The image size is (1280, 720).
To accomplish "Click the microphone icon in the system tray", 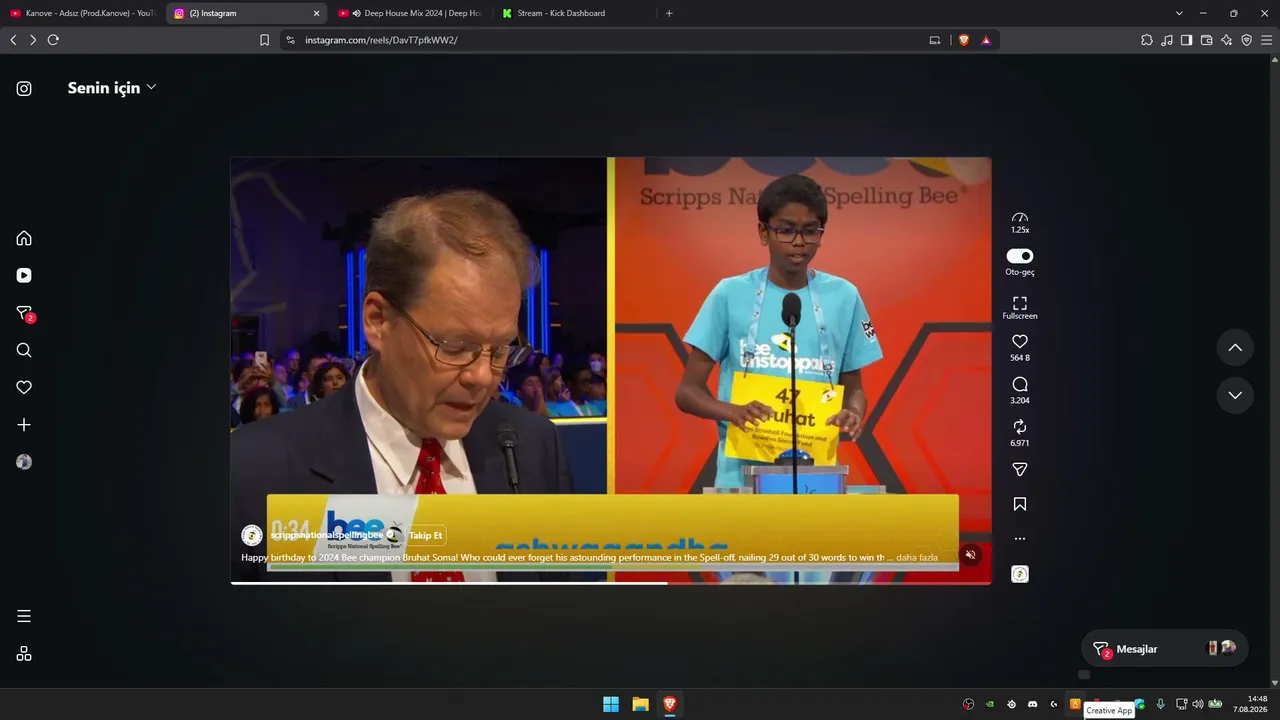I will tap(1160, 704).
